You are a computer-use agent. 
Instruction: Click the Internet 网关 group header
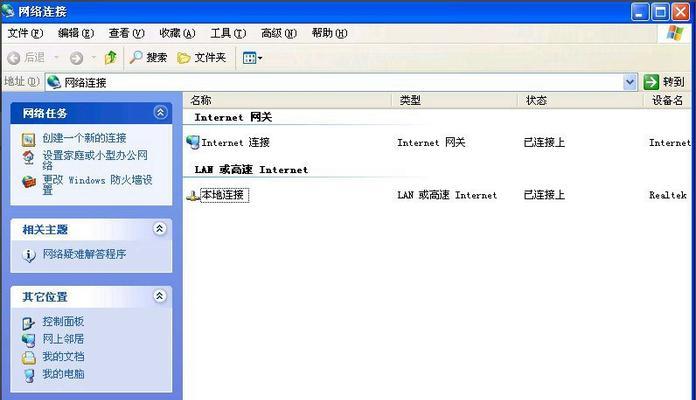pos(233,117)
